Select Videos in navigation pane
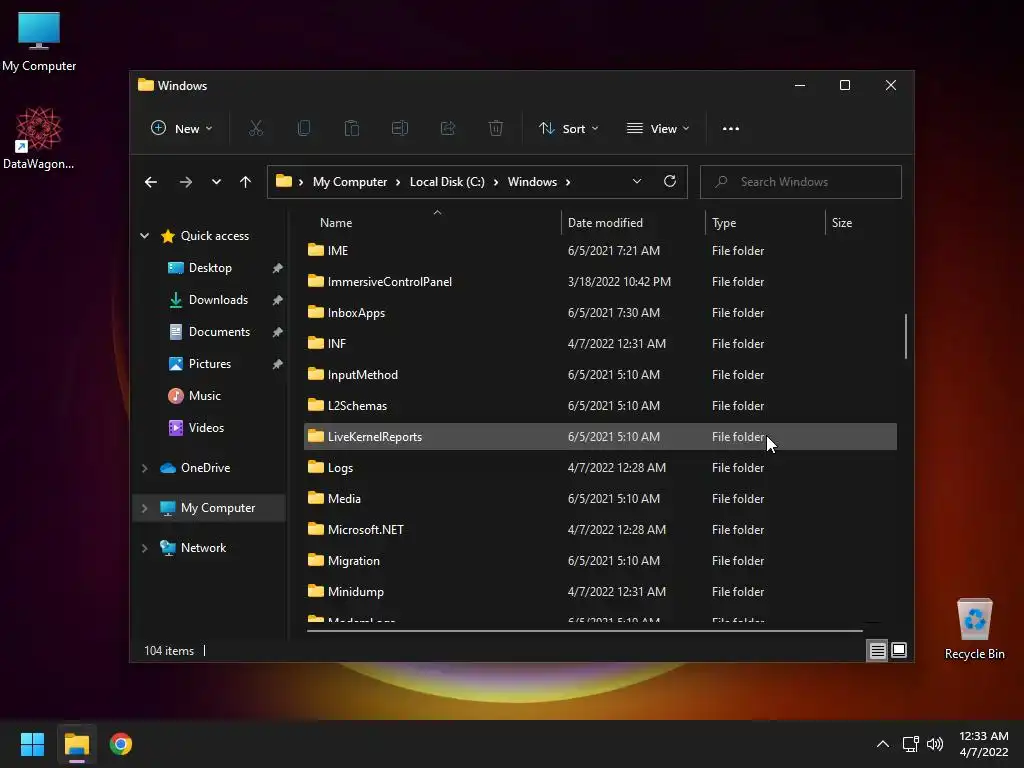 [x=206, y=428]
